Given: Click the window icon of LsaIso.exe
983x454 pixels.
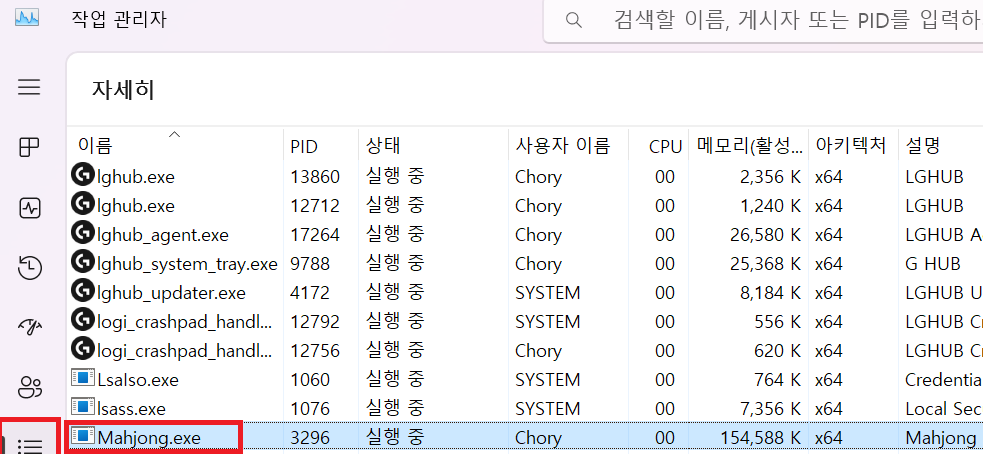Looking at the screenshot, I should coord(83,379).
